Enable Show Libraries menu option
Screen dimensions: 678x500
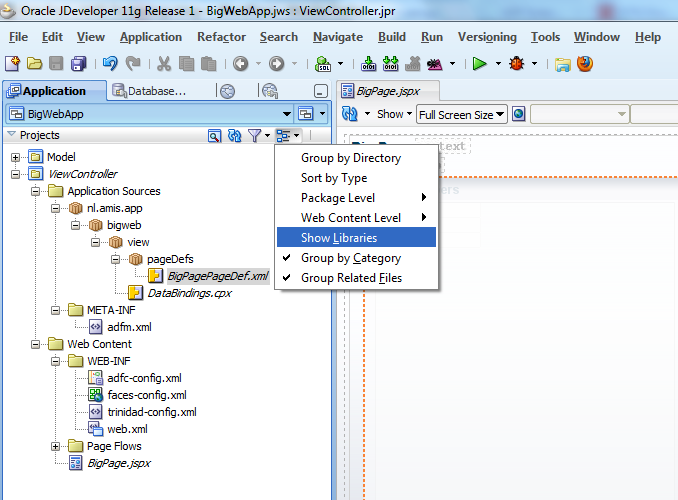point(339,238)
